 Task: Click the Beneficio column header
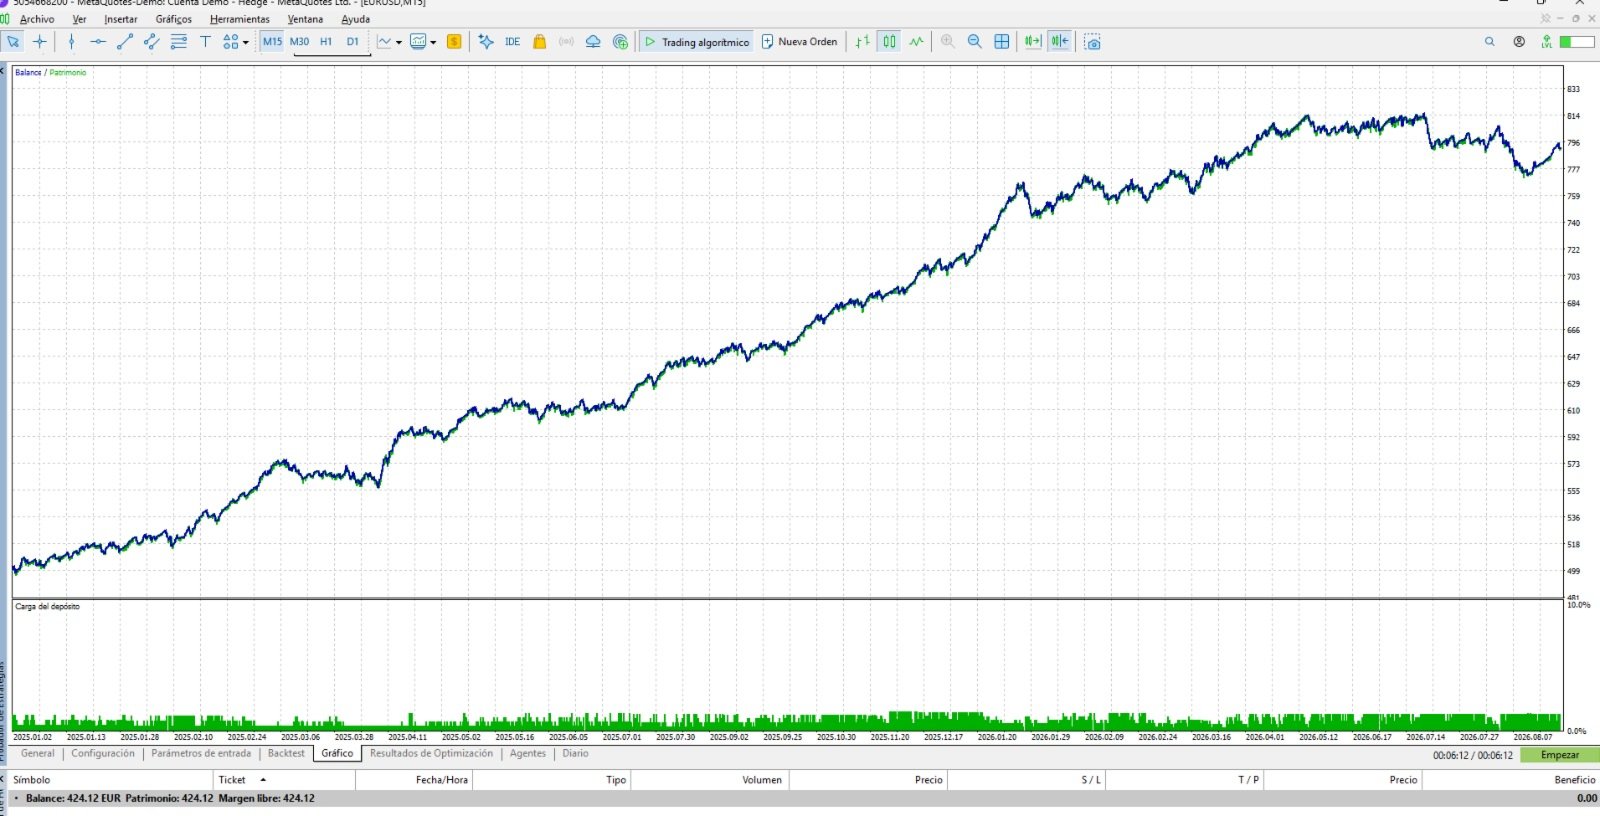1510,780
